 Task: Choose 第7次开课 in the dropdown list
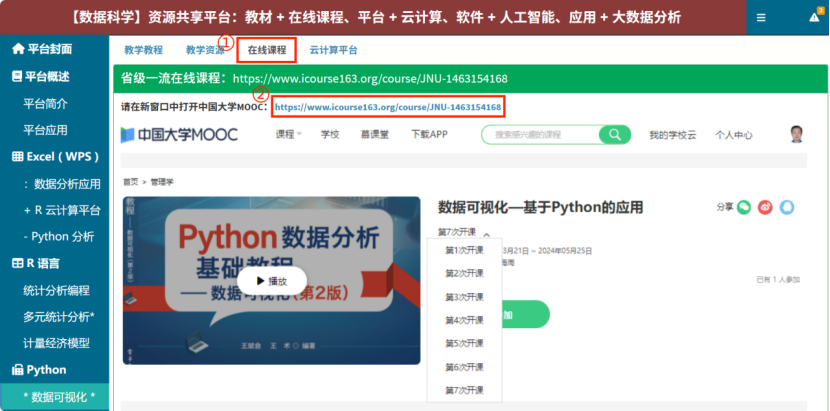click(464, 390)
